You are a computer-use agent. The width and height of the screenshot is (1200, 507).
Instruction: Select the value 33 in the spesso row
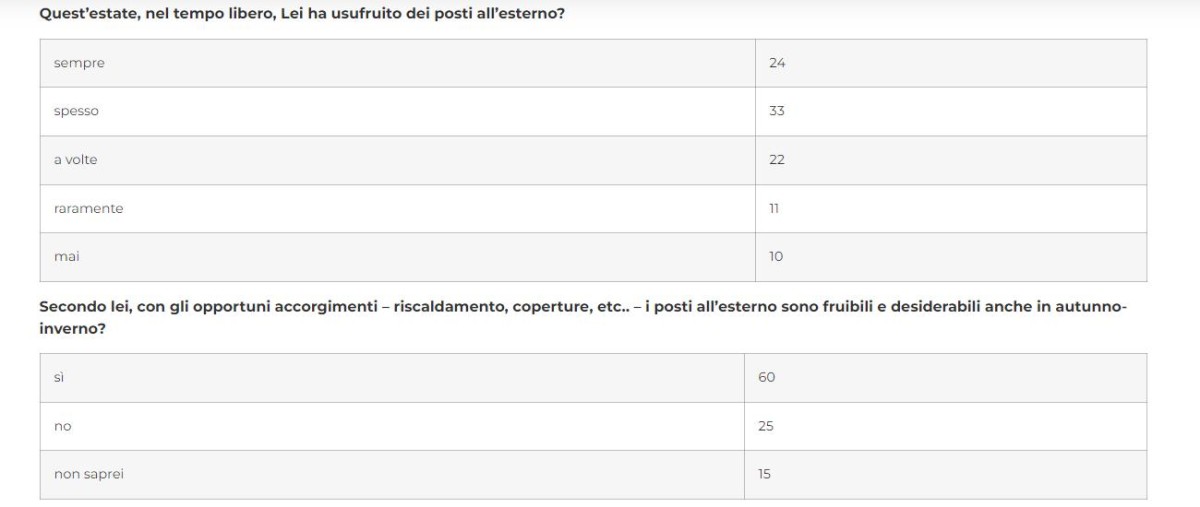(x=777, y=111)
